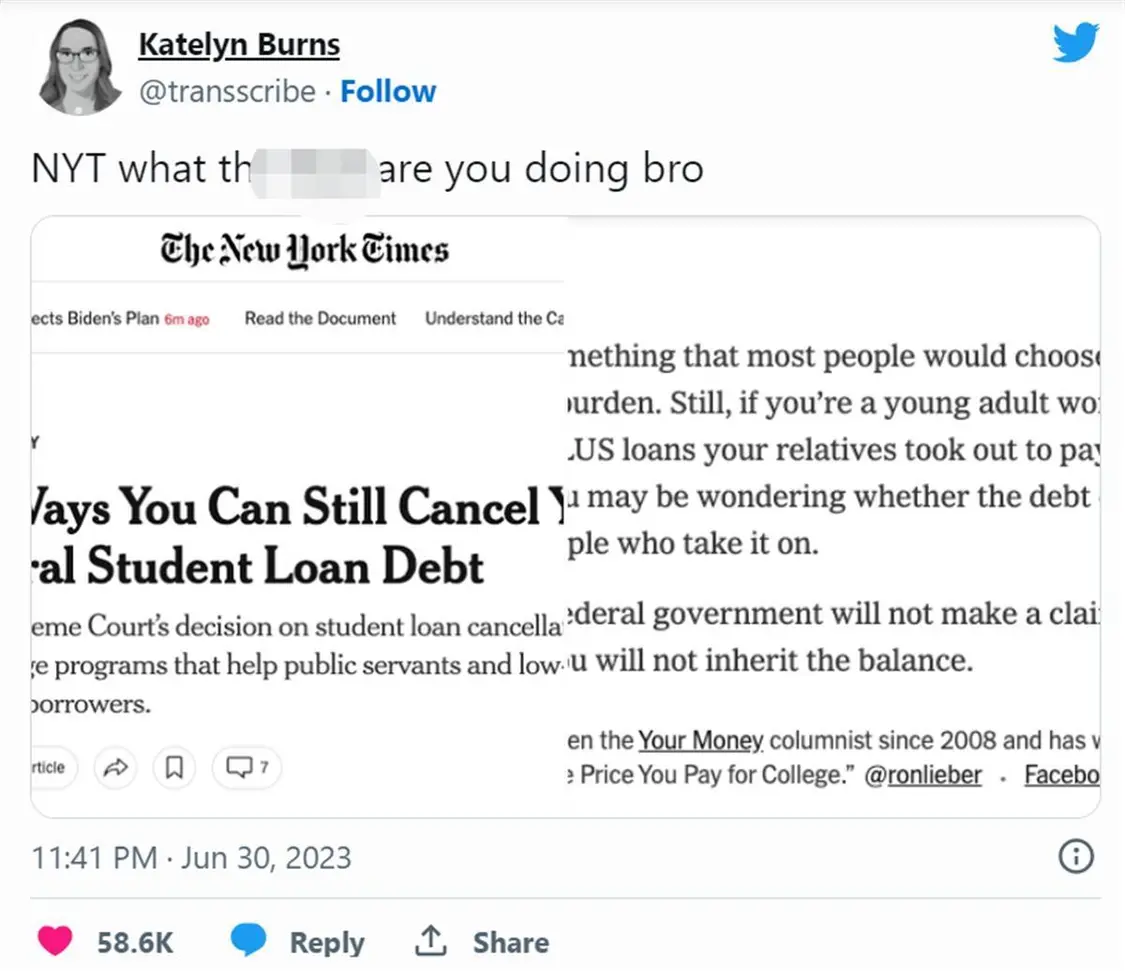1125x971 pixels.
Task: Follow the @transscribe account
Action: click(387, 91)
